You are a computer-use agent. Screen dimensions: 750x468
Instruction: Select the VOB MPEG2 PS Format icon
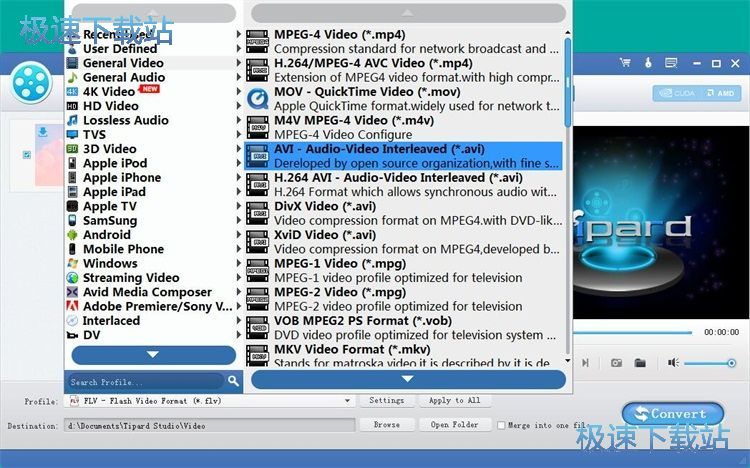(257, 328)
